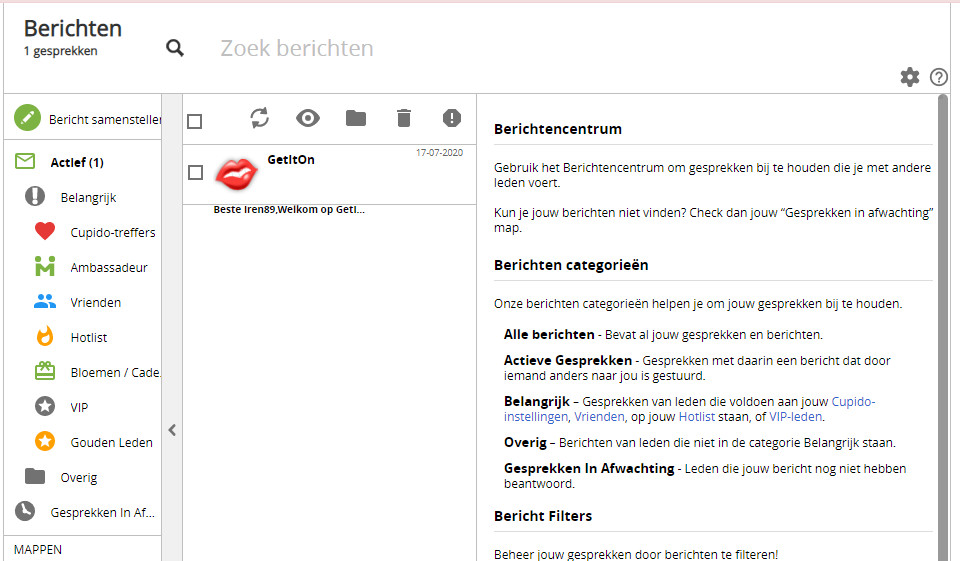Screen dimensions: 960x561
Task: Open the VIP-leden link
Action: pos(796,417)
